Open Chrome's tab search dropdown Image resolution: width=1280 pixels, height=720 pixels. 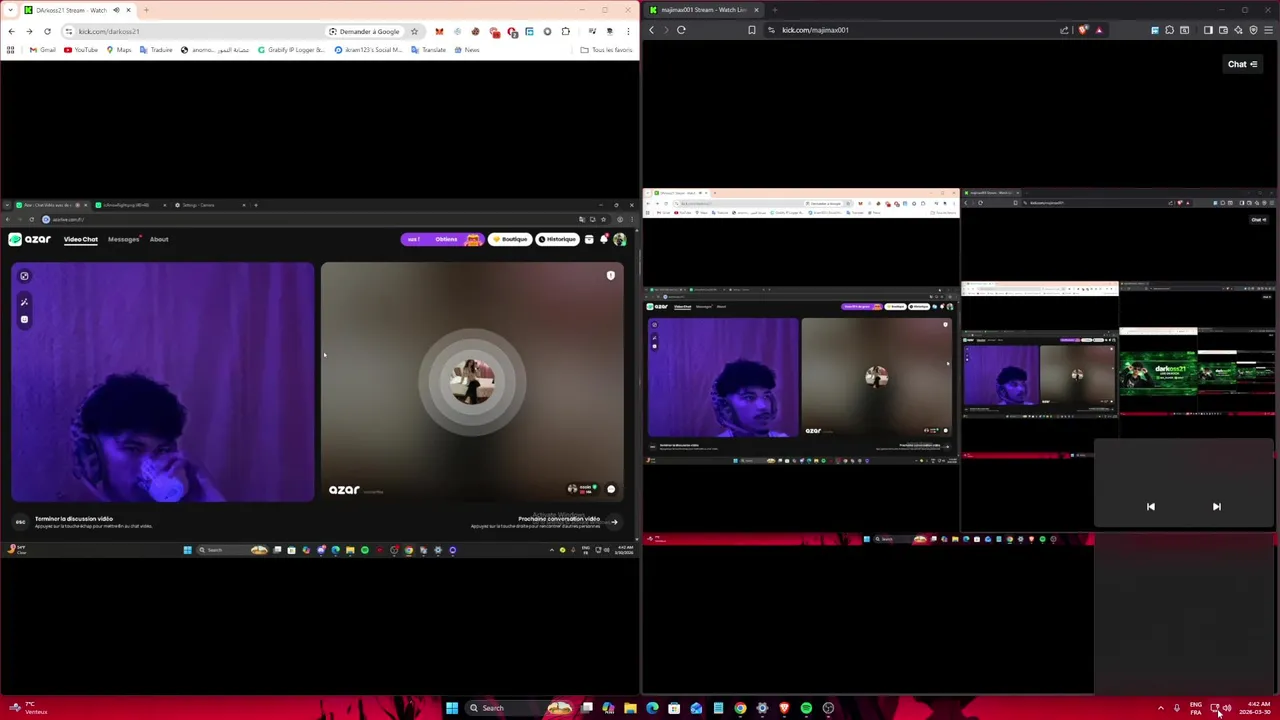[x=9, y=10]
